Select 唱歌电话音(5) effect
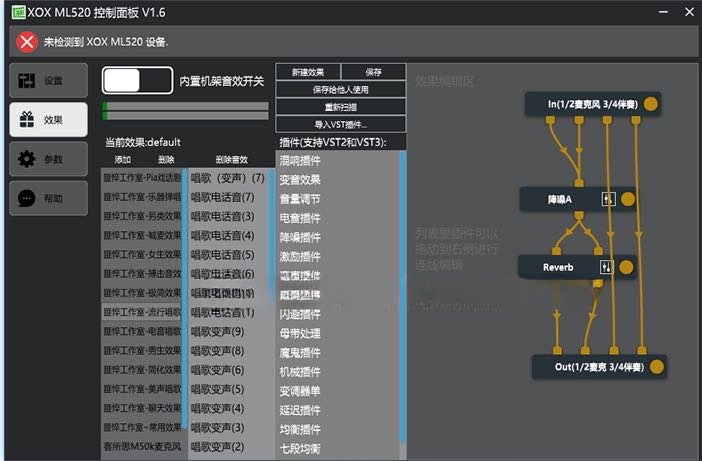This screenshot has height=461, width=702. click(228, 255)
